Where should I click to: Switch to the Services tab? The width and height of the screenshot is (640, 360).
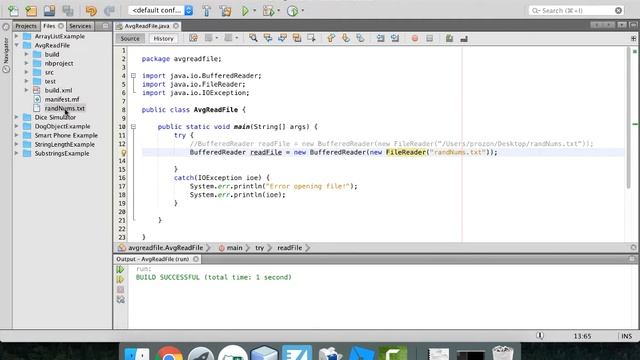click(x=80, y=26)
